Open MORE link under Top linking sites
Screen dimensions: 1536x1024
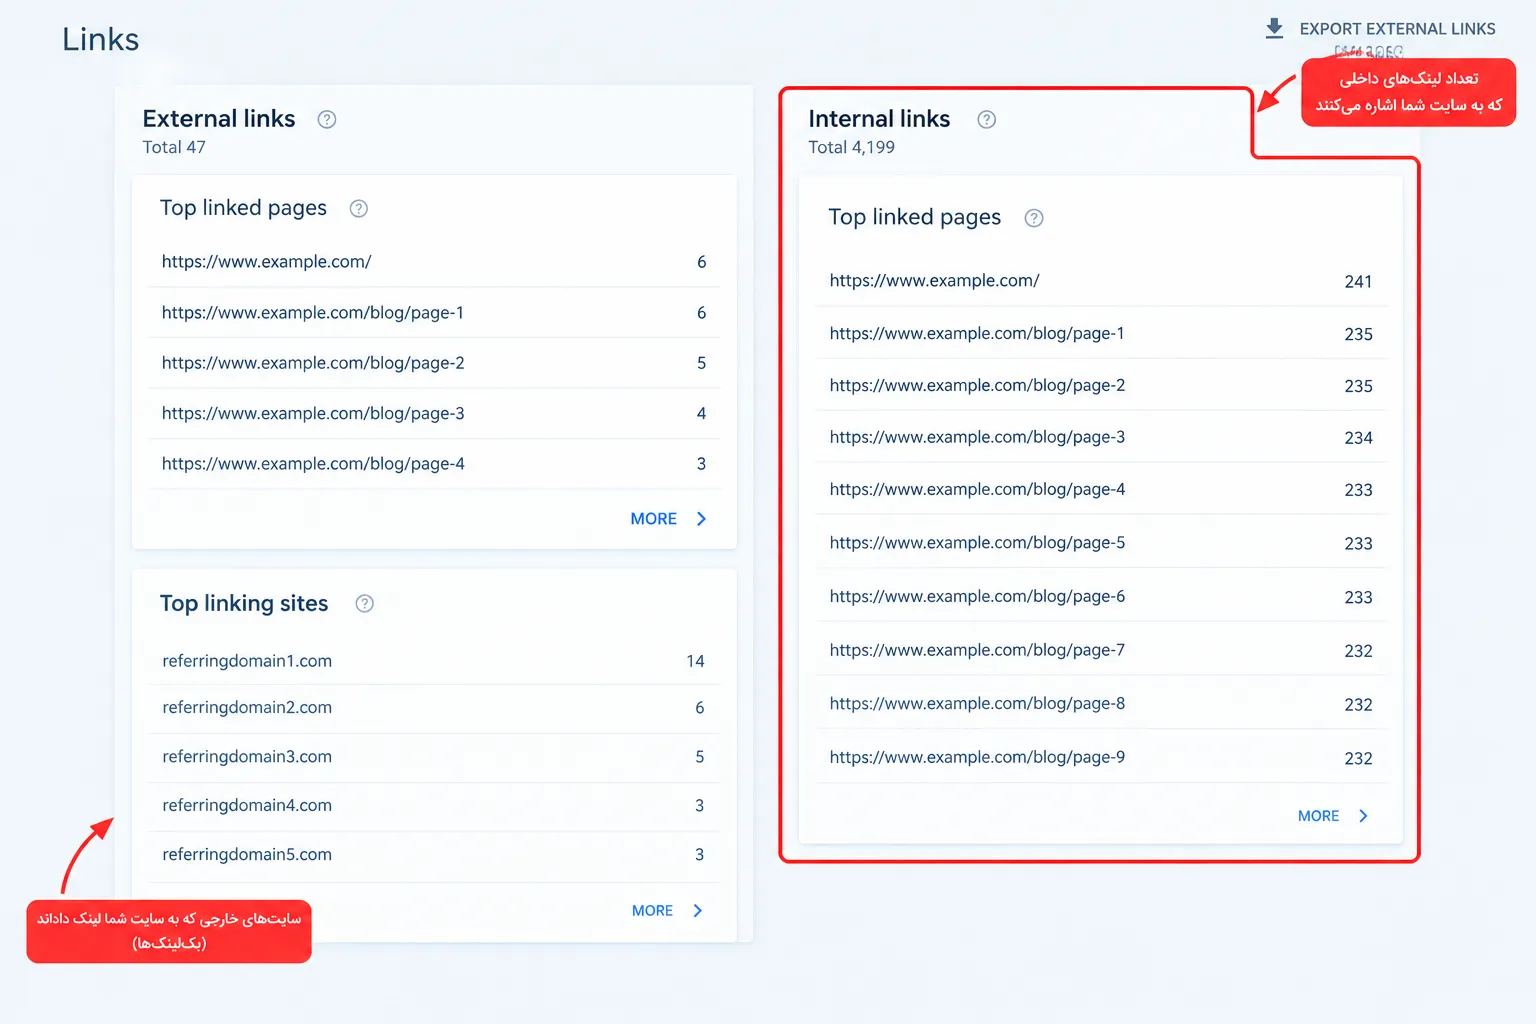coord(652,911)
